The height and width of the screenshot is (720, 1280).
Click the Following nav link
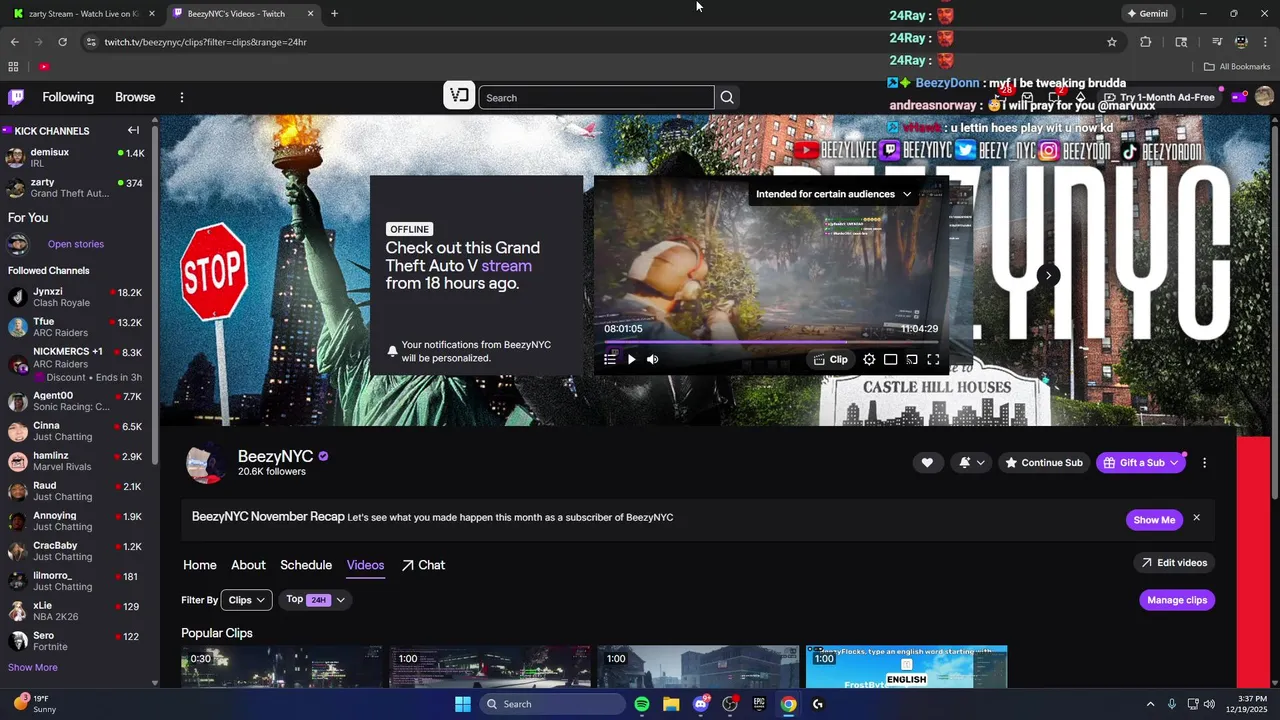(68, 97)
